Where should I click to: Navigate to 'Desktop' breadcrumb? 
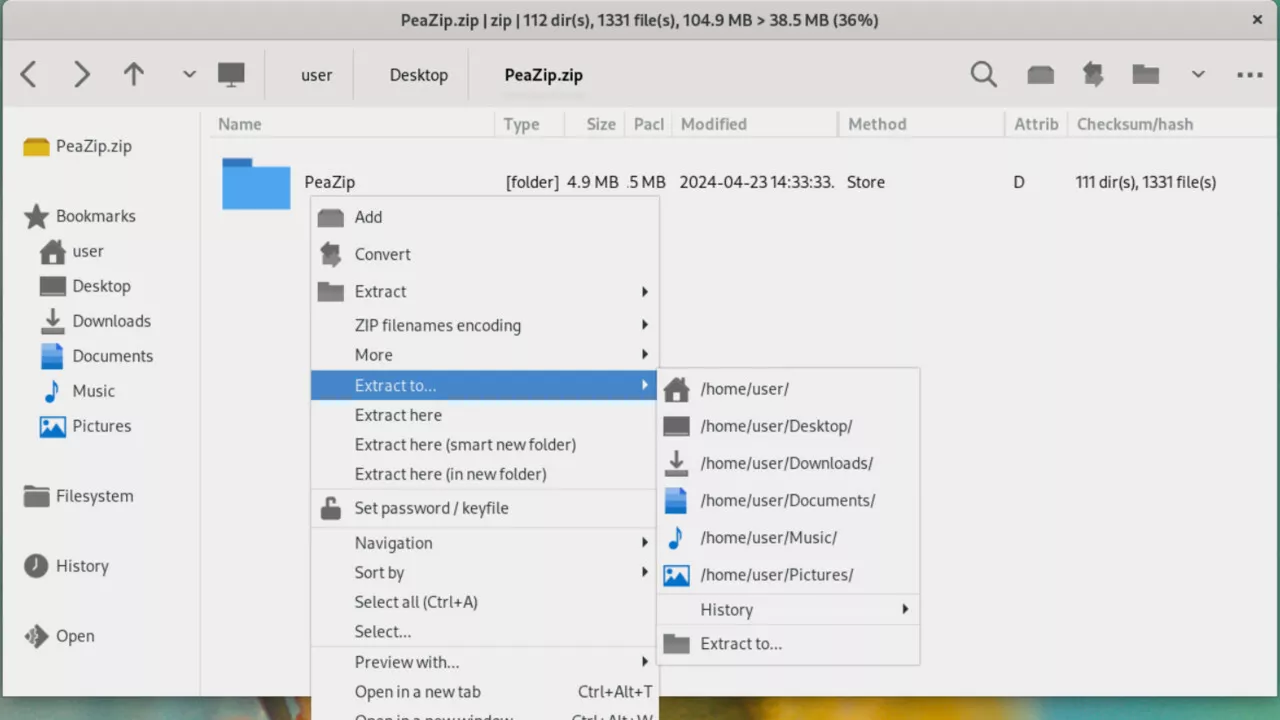[x=419, y=75]
